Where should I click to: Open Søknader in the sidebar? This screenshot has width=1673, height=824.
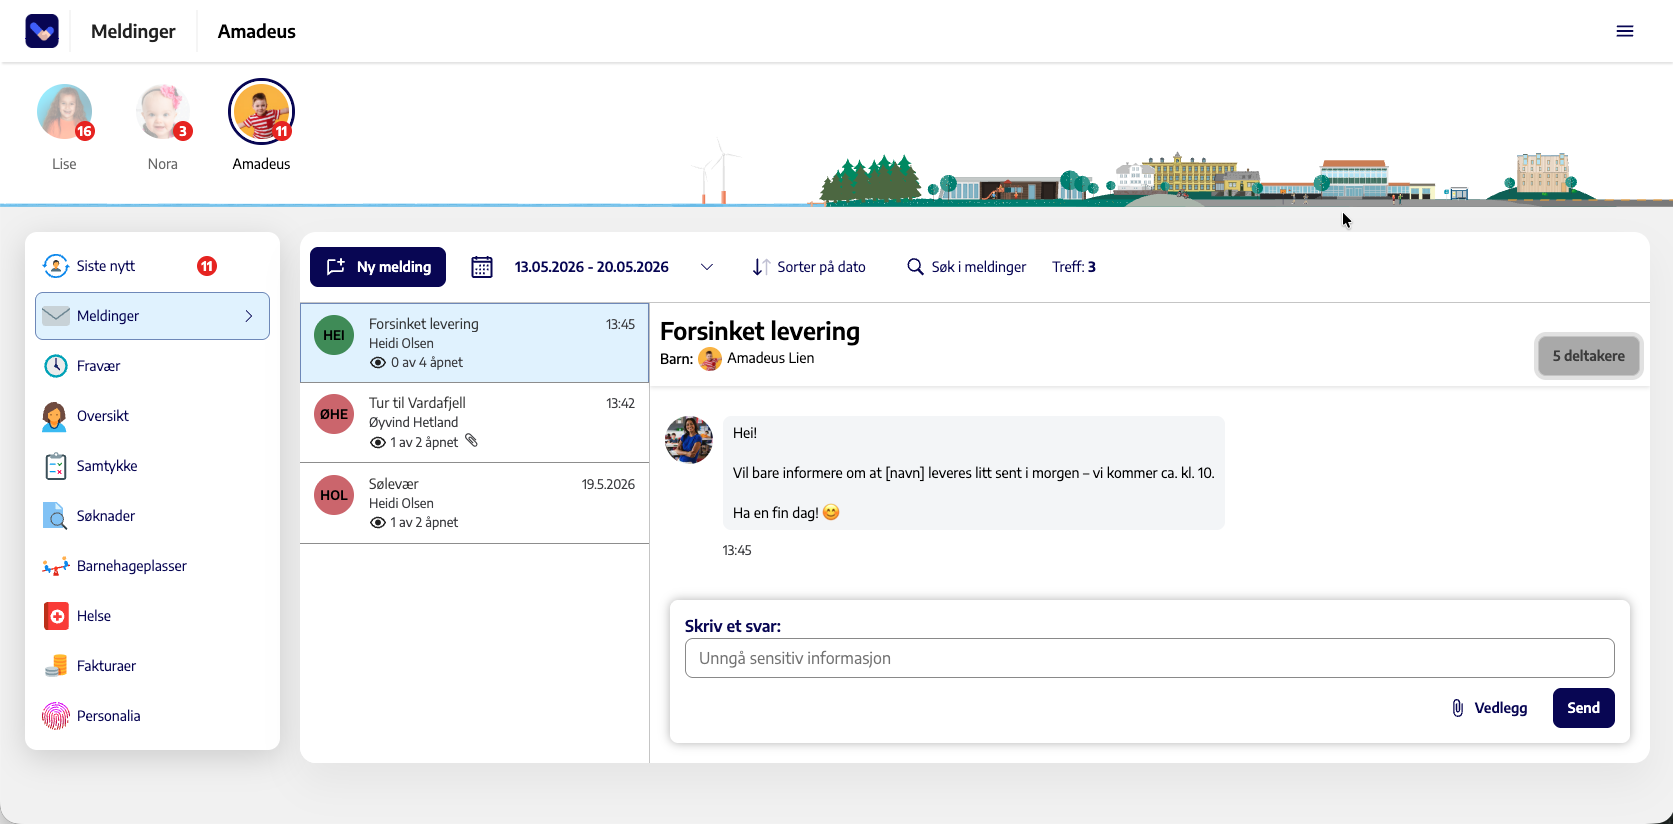pyautogui.click(x=152, y=516)
